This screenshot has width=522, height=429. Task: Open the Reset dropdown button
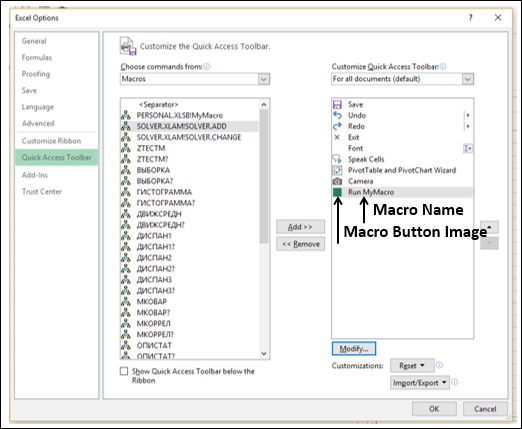click(412, 365)
